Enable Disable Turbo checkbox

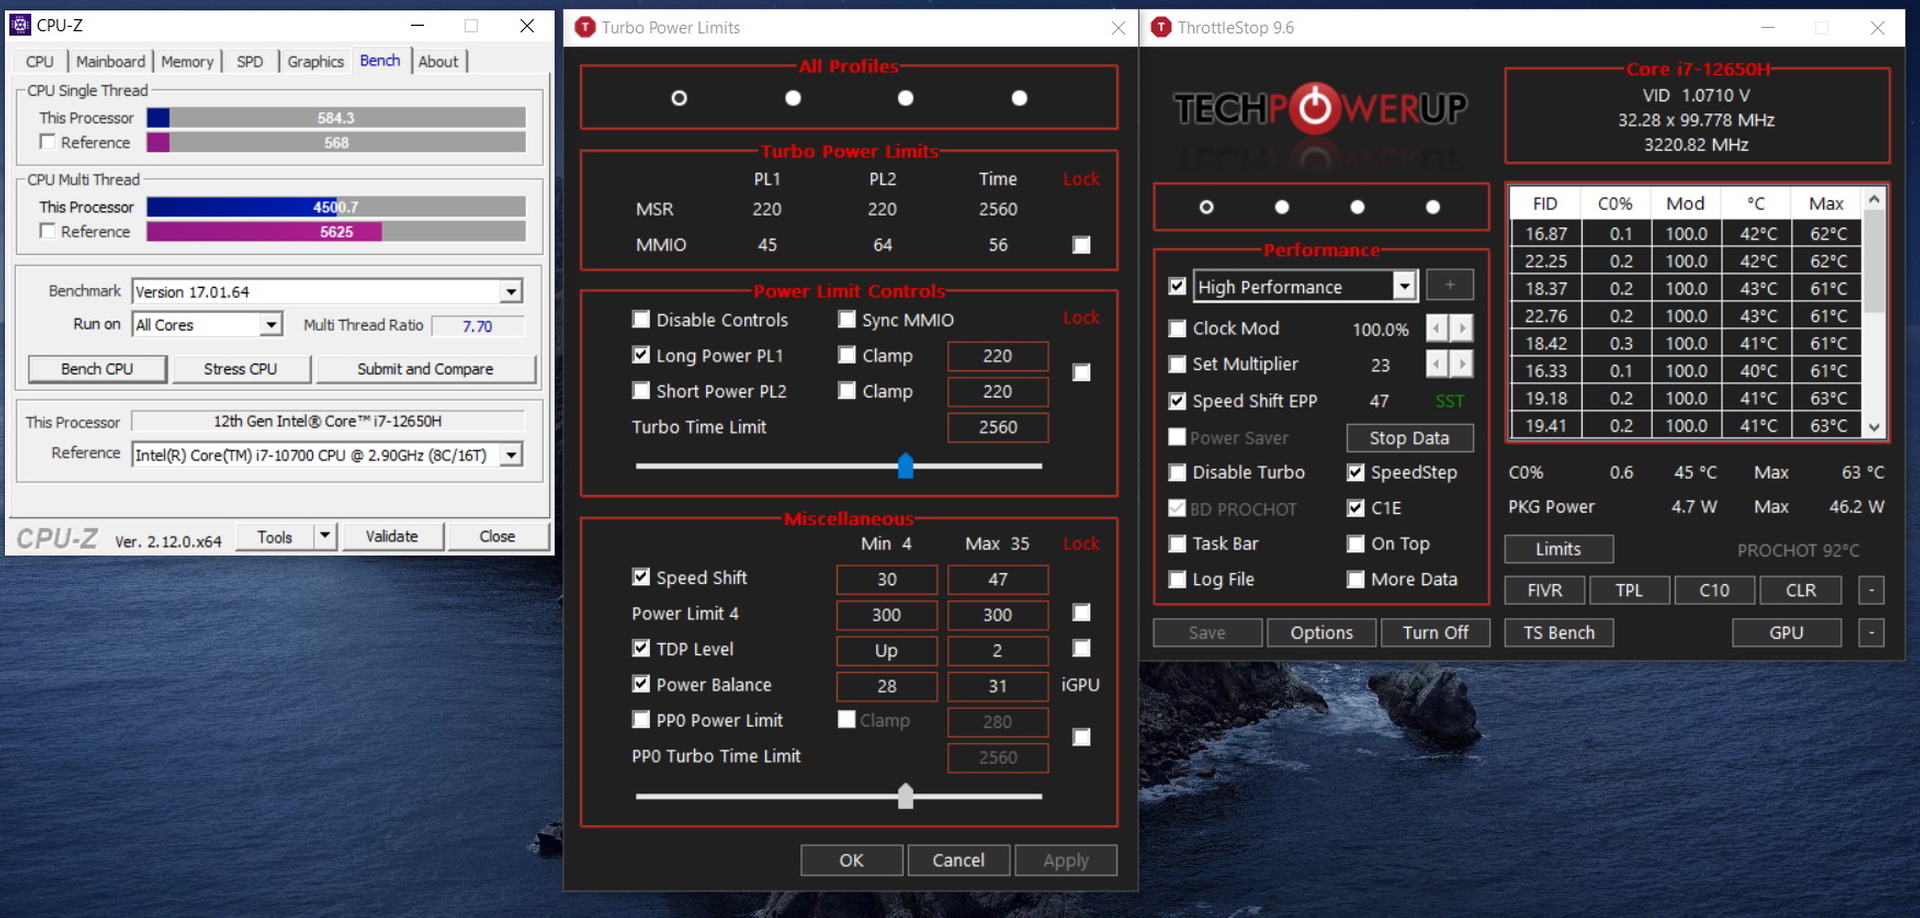coord(1178,472)
